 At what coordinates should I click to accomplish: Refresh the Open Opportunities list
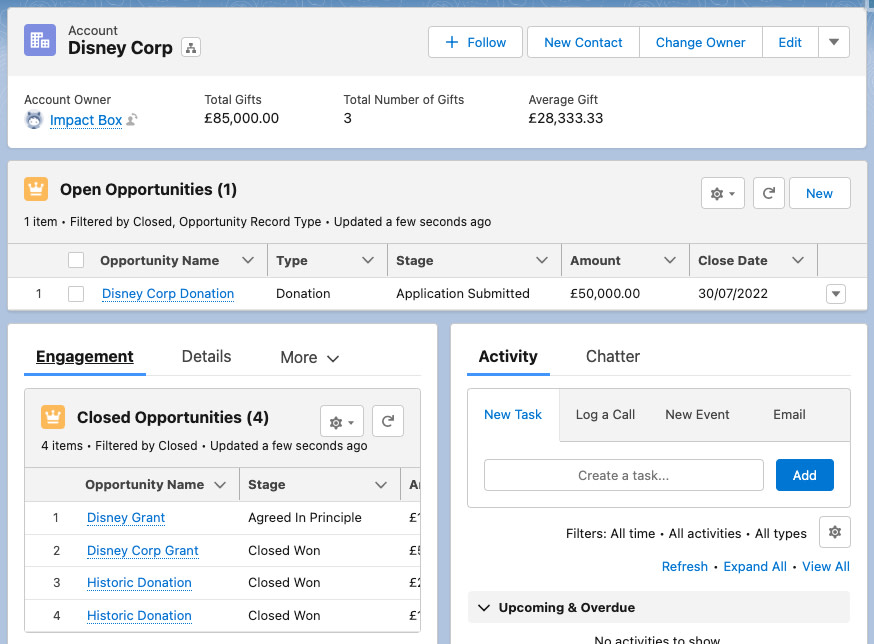[769, 193]
